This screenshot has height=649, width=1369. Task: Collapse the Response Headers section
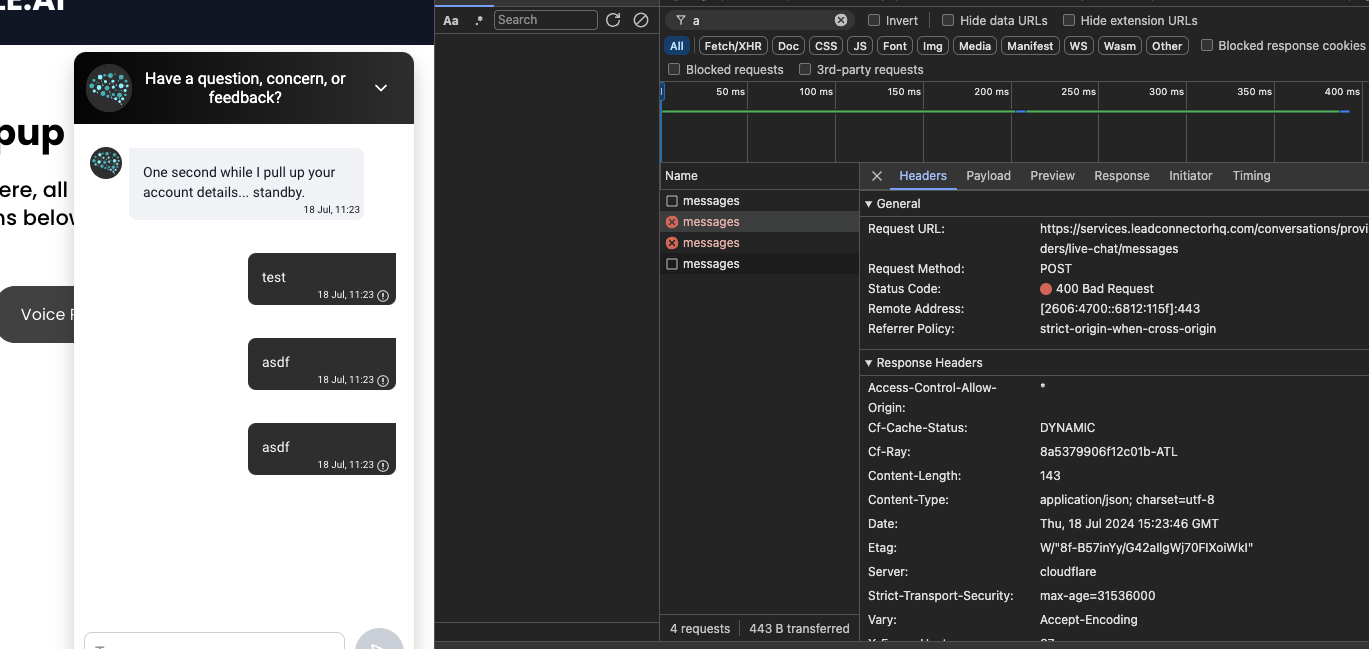coord(869,363)
